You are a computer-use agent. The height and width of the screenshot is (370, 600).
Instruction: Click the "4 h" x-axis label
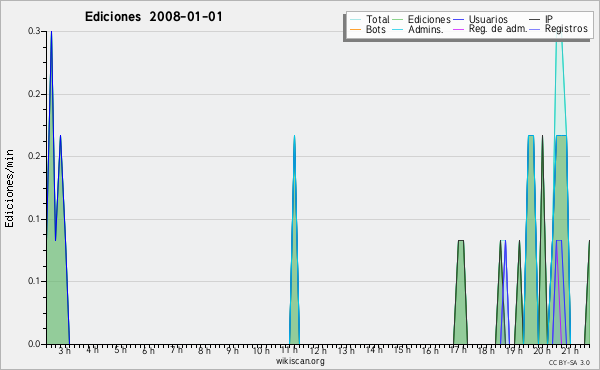pos(92,350)
